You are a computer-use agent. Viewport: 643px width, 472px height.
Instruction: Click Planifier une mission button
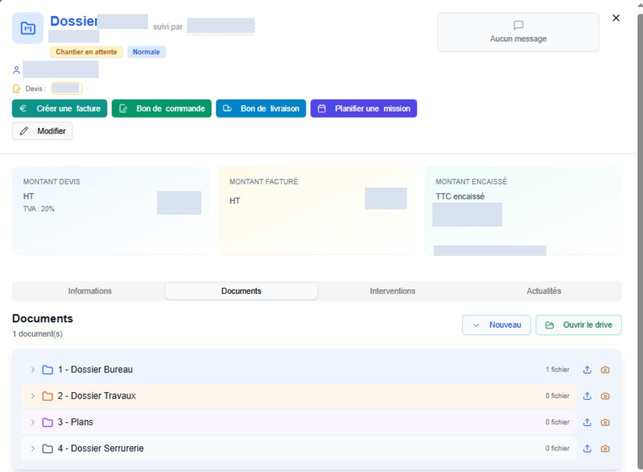pyautogui.click(x=364, y=108)
